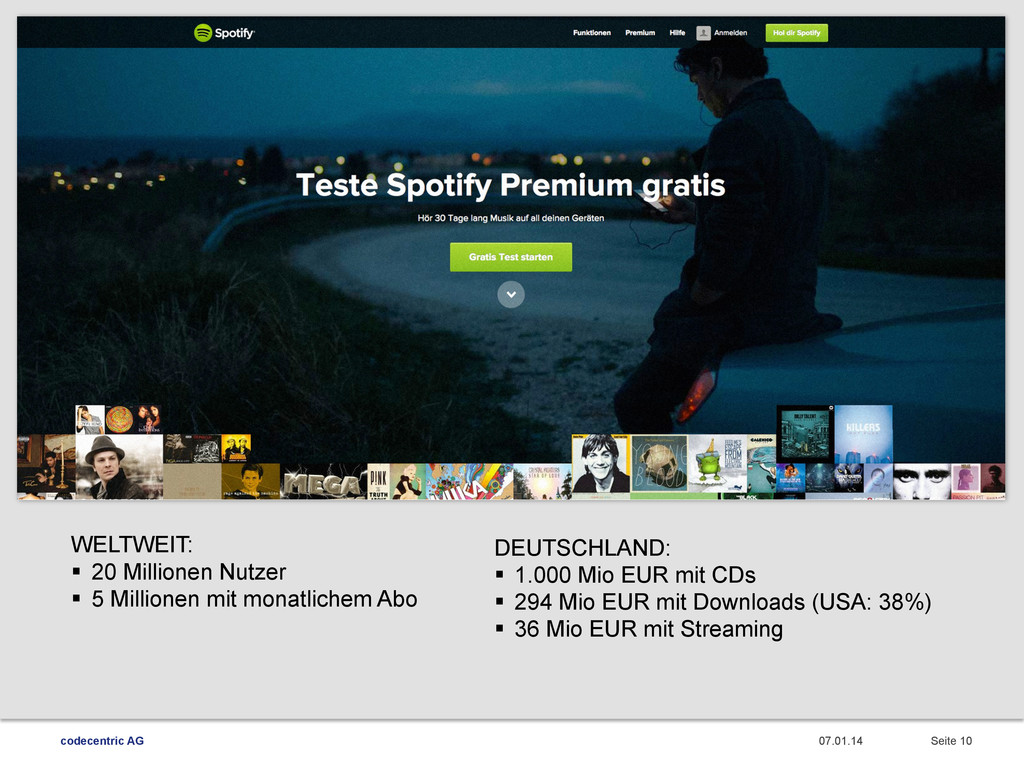Click the Anmelden login link
1024x768 pixels.
click(730, 33)
